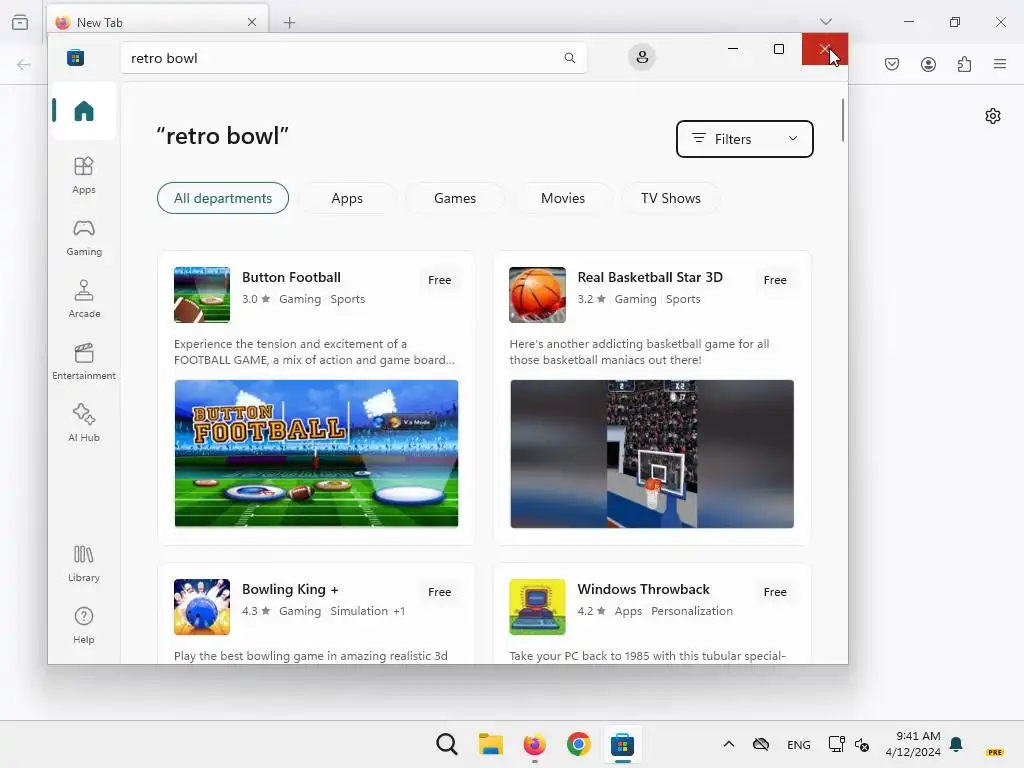Show hidden system tray icons

click(x=729, y=744)
